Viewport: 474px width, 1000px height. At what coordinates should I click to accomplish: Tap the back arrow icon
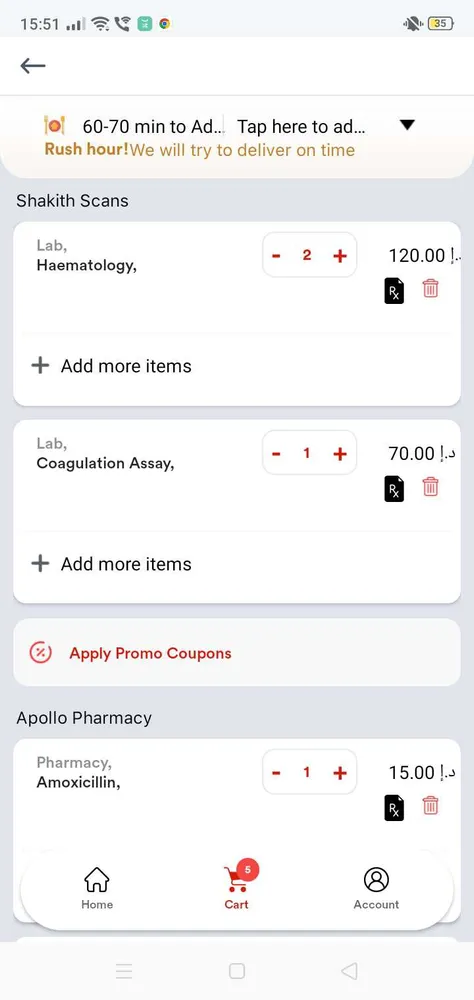[33, 66]
